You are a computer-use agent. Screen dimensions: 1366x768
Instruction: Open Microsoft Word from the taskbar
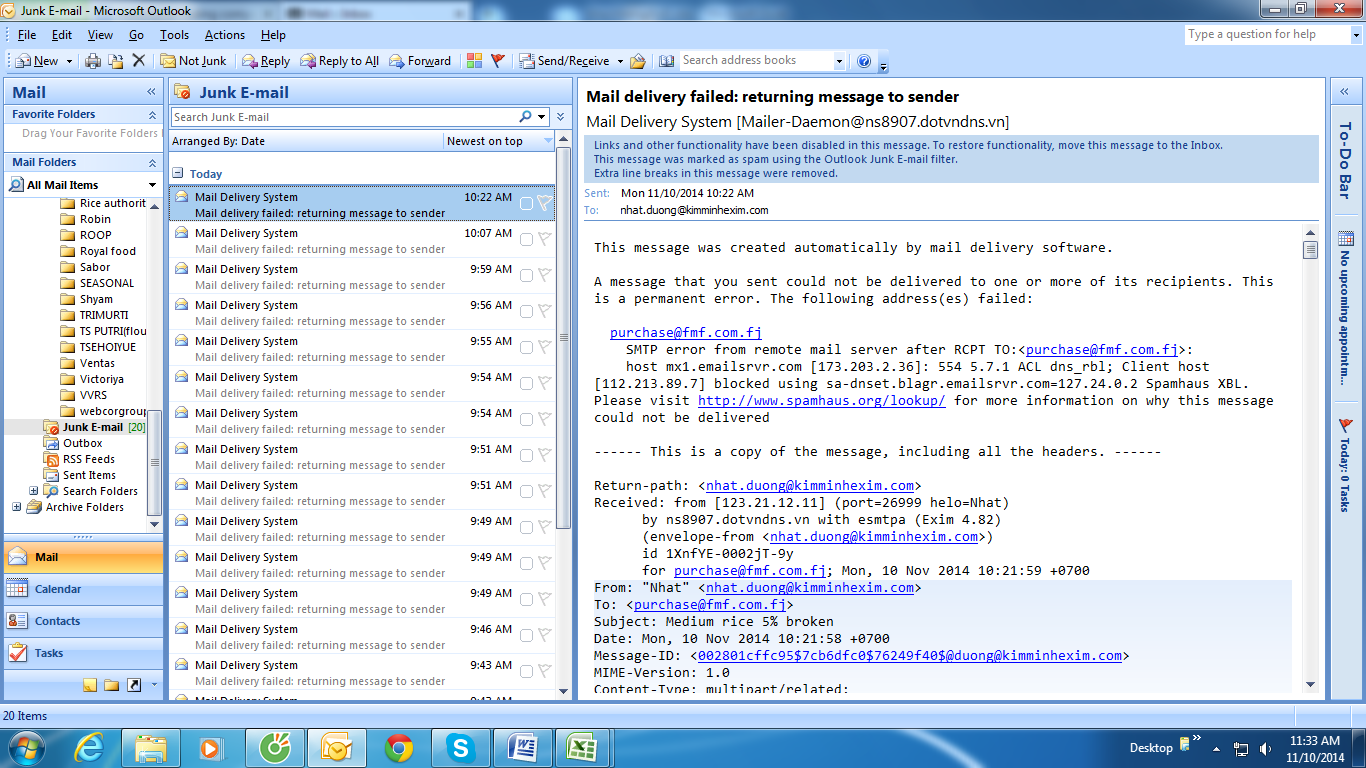tap(523, 747)
